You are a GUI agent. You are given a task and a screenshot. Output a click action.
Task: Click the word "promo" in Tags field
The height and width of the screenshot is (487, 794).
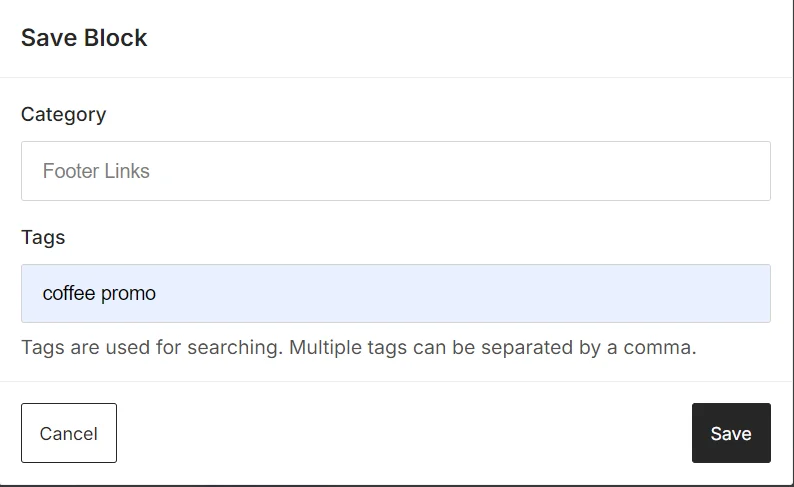[x=128, y=294]
